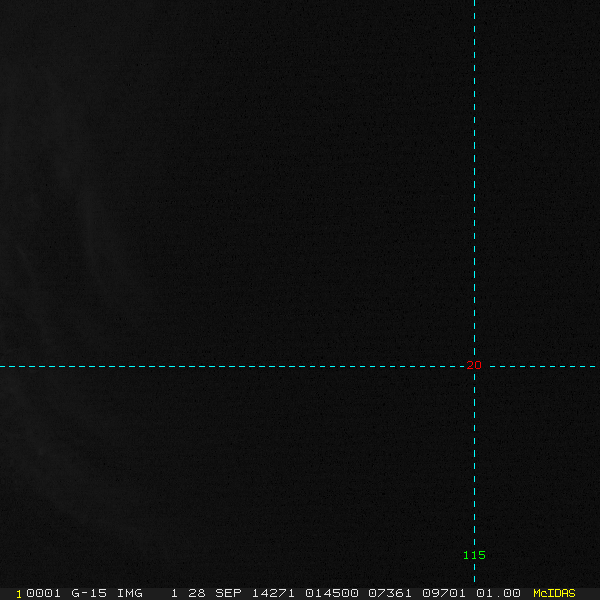
Task: Click the band number 1 after IMG
Action: (174, 593)
